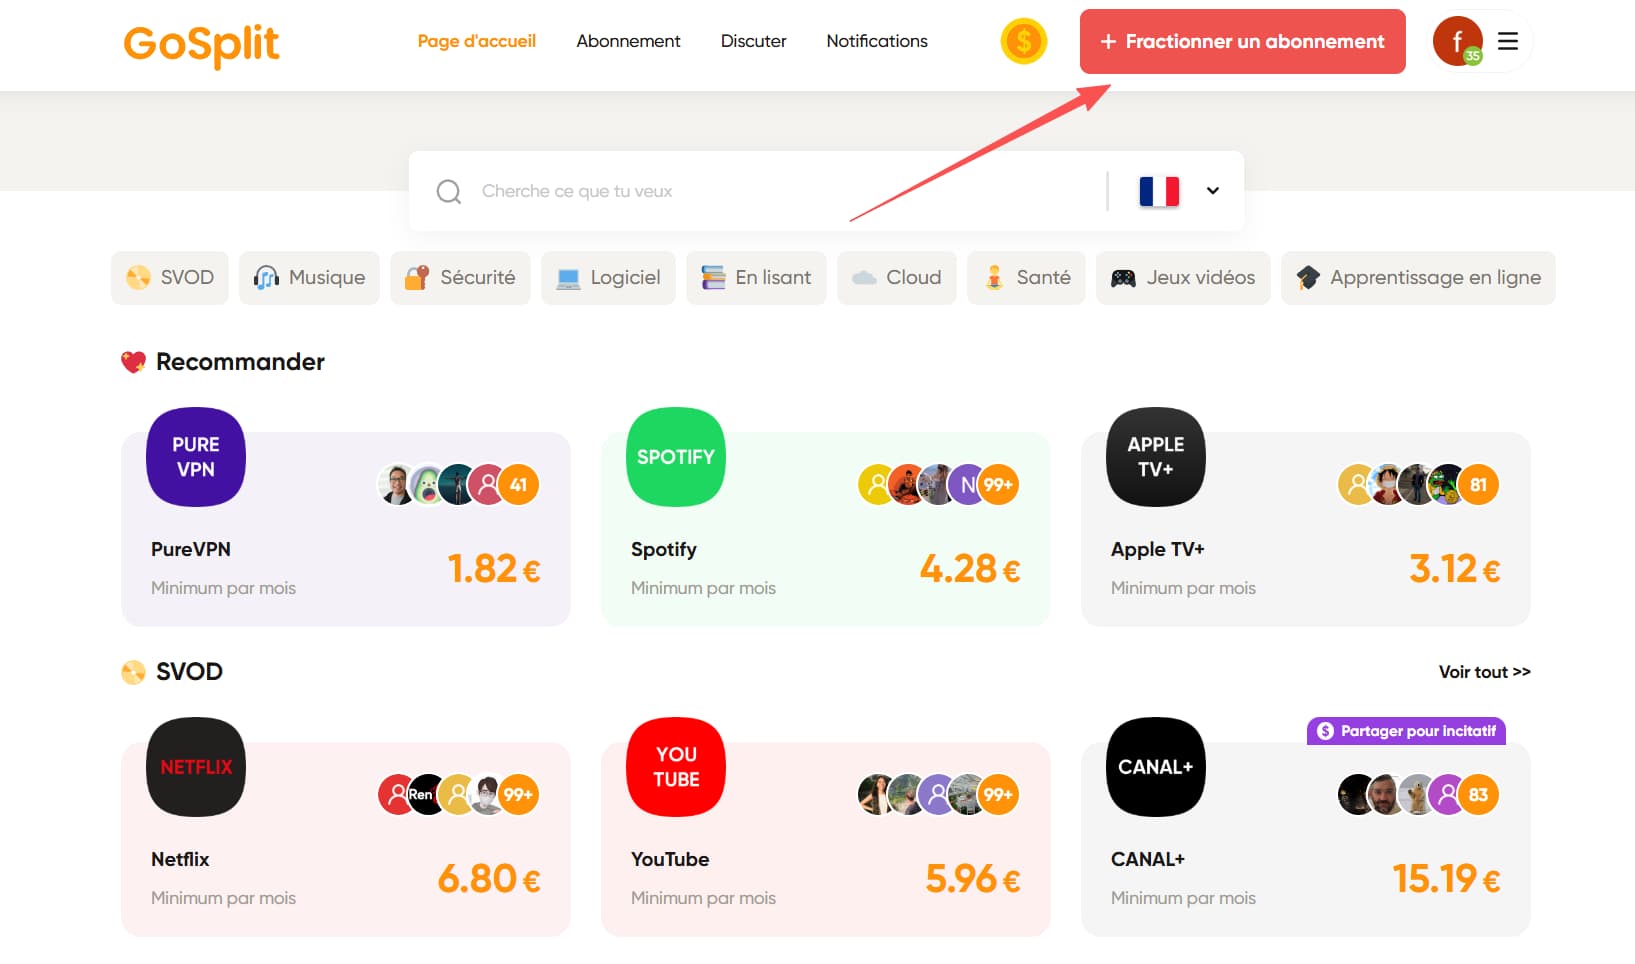Viewport: 1635px width, 964px height.
Task: Filter by the Musique category
Action: 309,278
